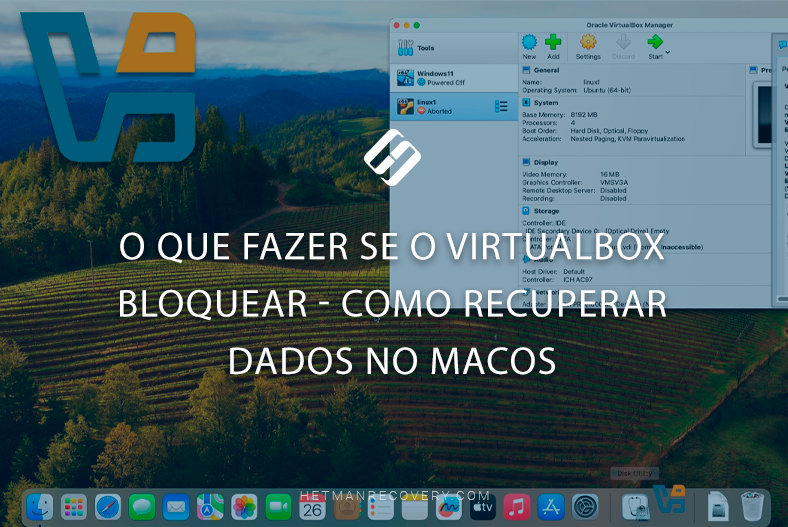Click the '16 MB' video memory value
788x527 pixels.
click(x=610, y=174)
